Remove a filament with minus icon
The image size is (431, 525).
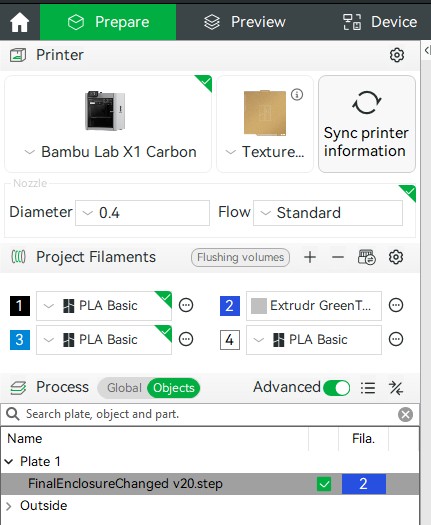(x=338, y=257)
